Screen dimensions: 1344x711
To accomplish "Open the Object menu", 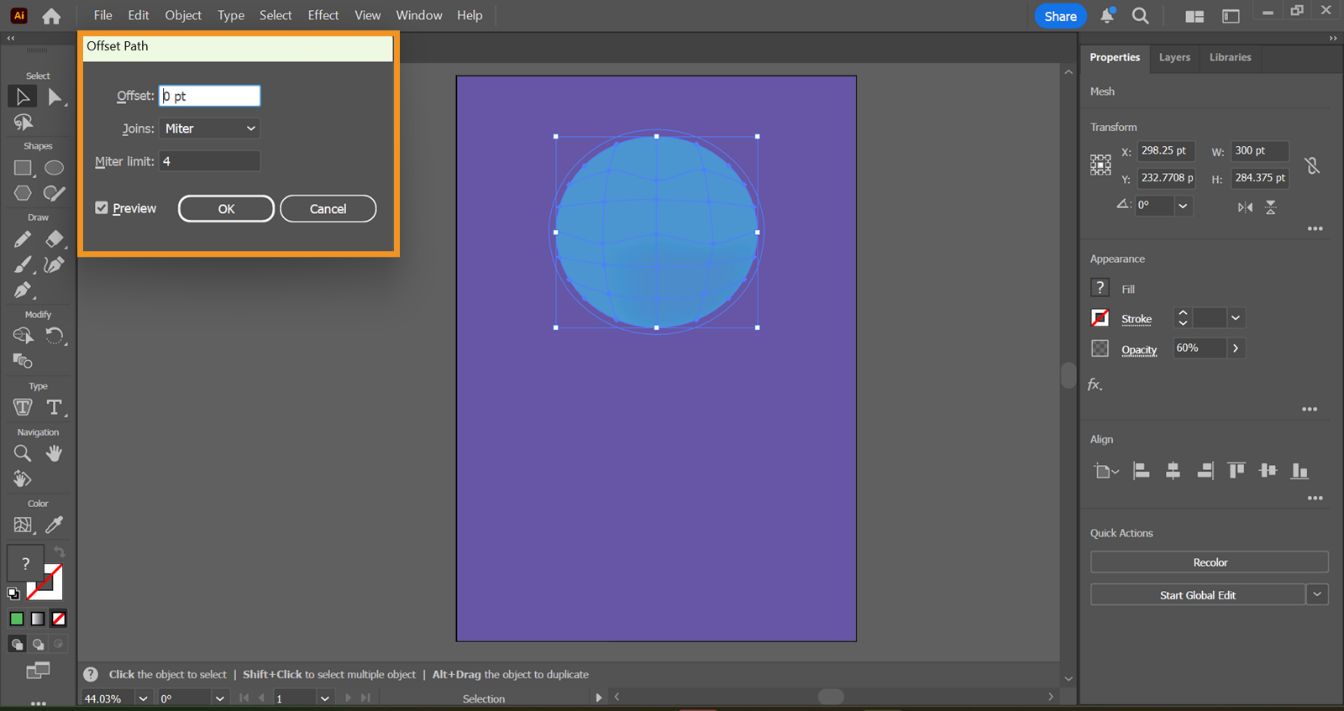I will [183, 15].
